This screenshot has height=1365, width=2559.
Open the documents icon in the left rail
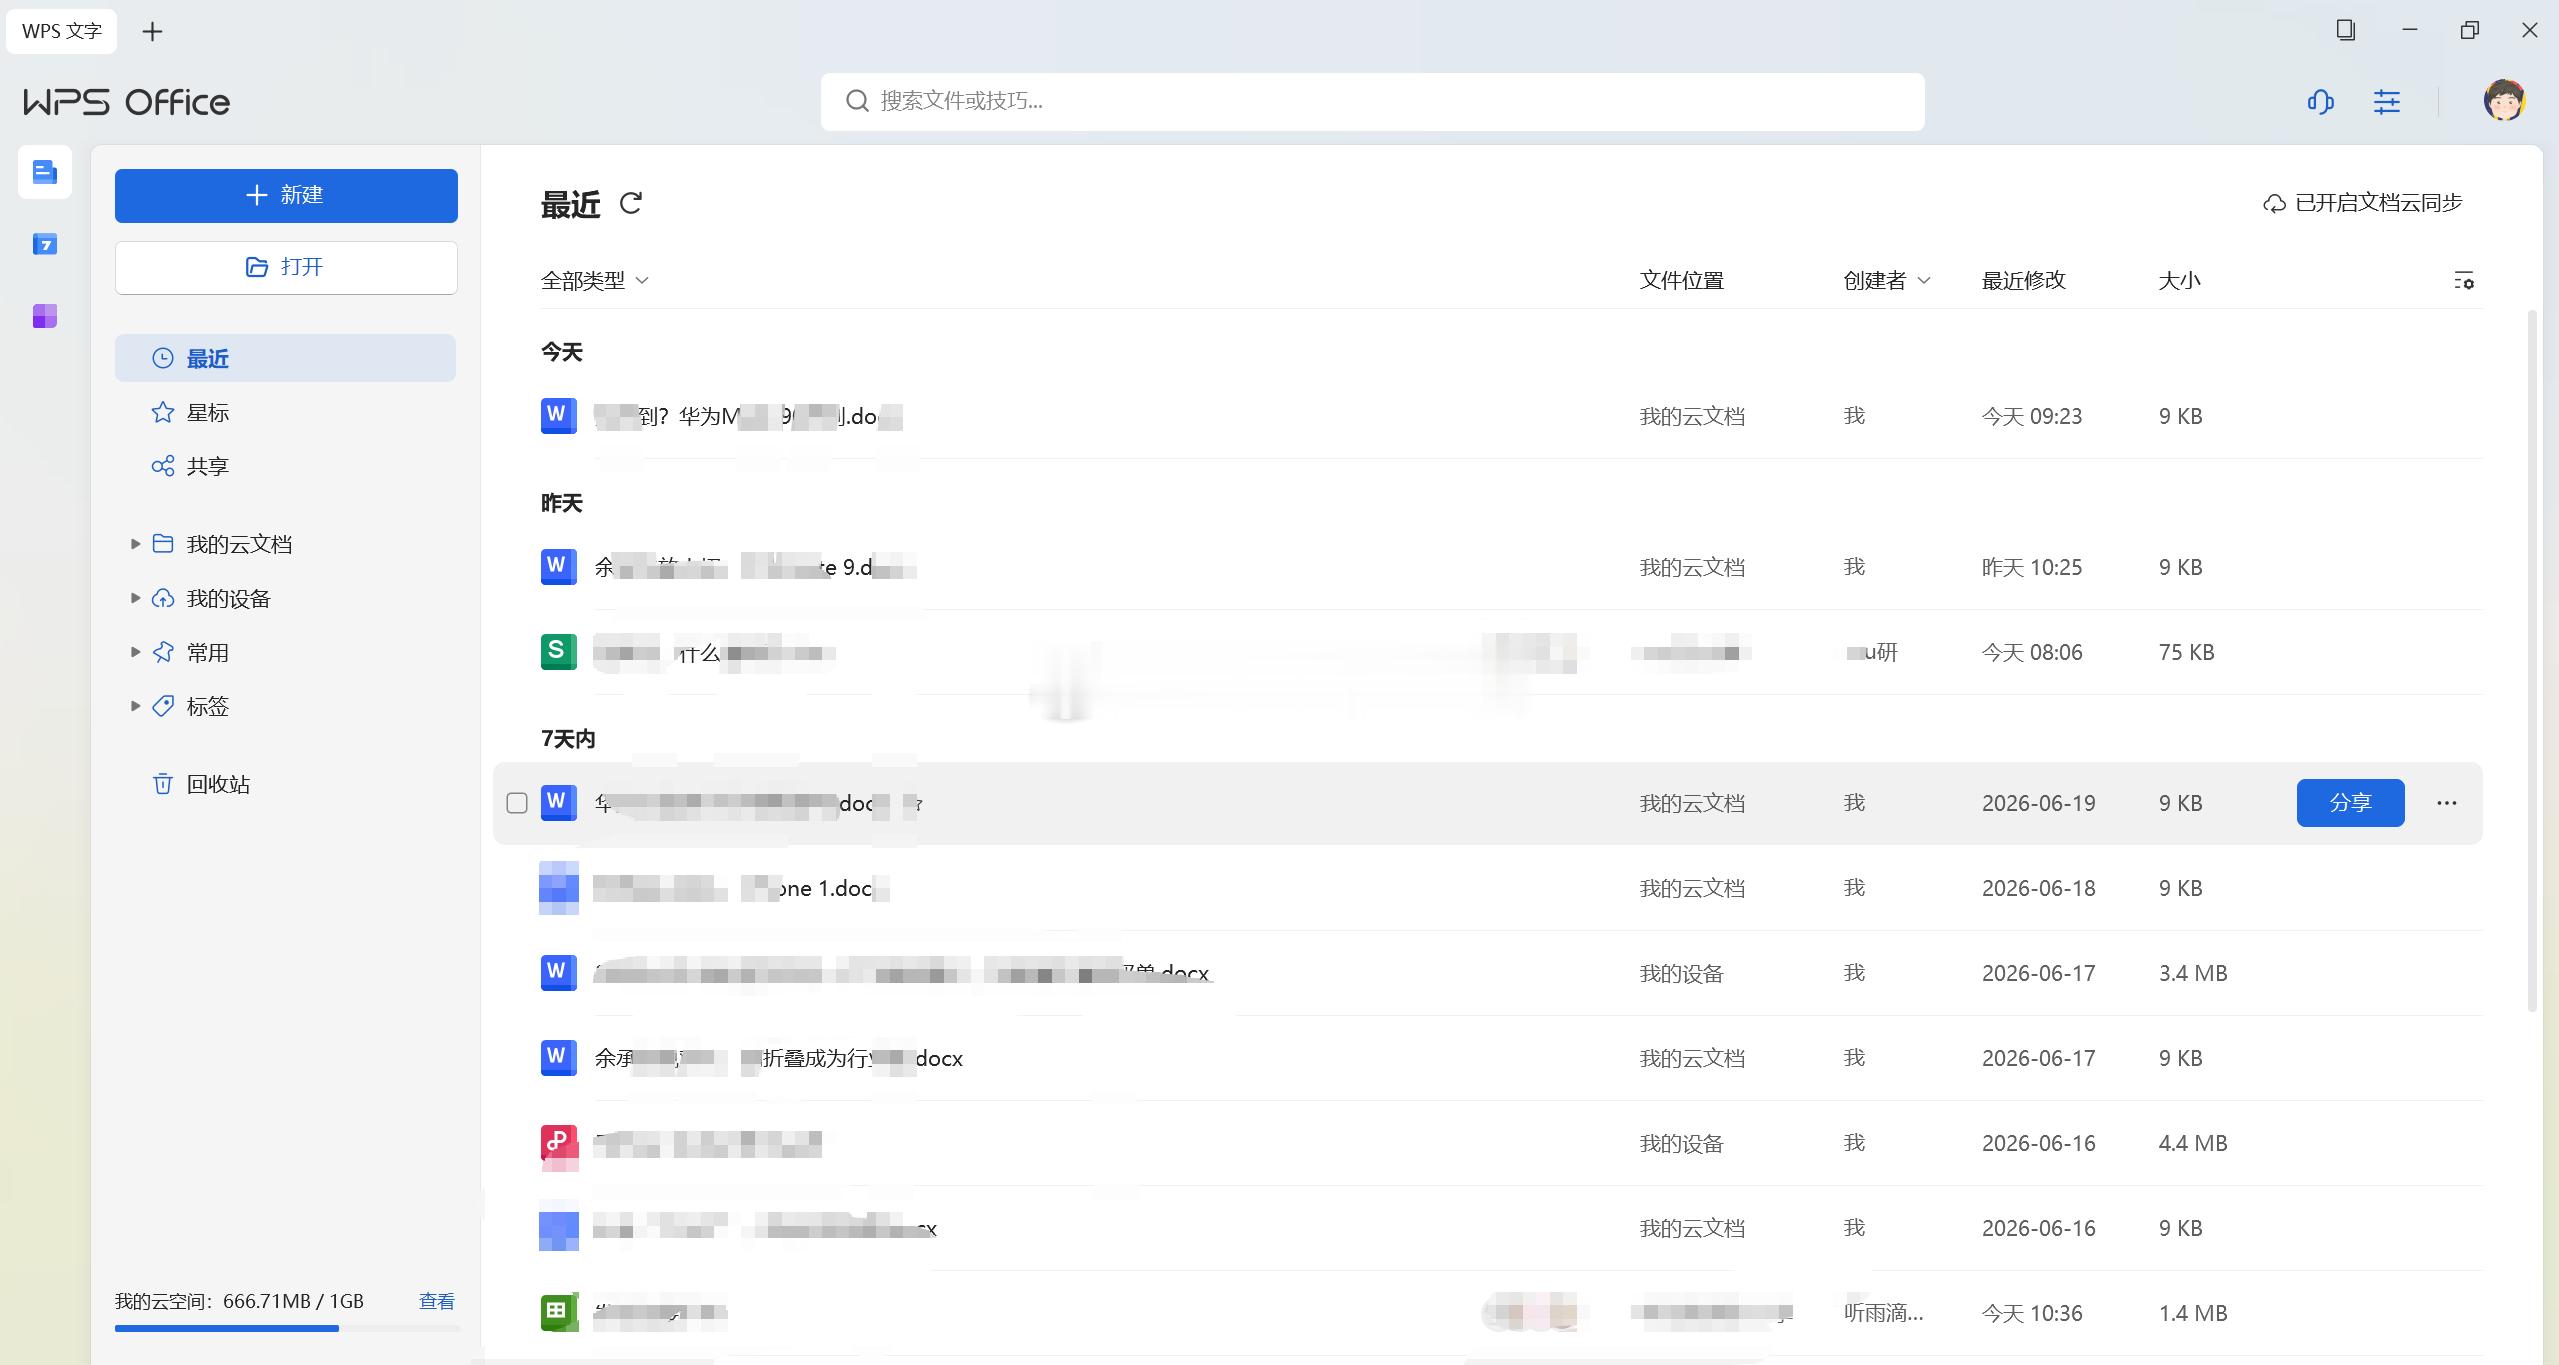pos(45,172)
